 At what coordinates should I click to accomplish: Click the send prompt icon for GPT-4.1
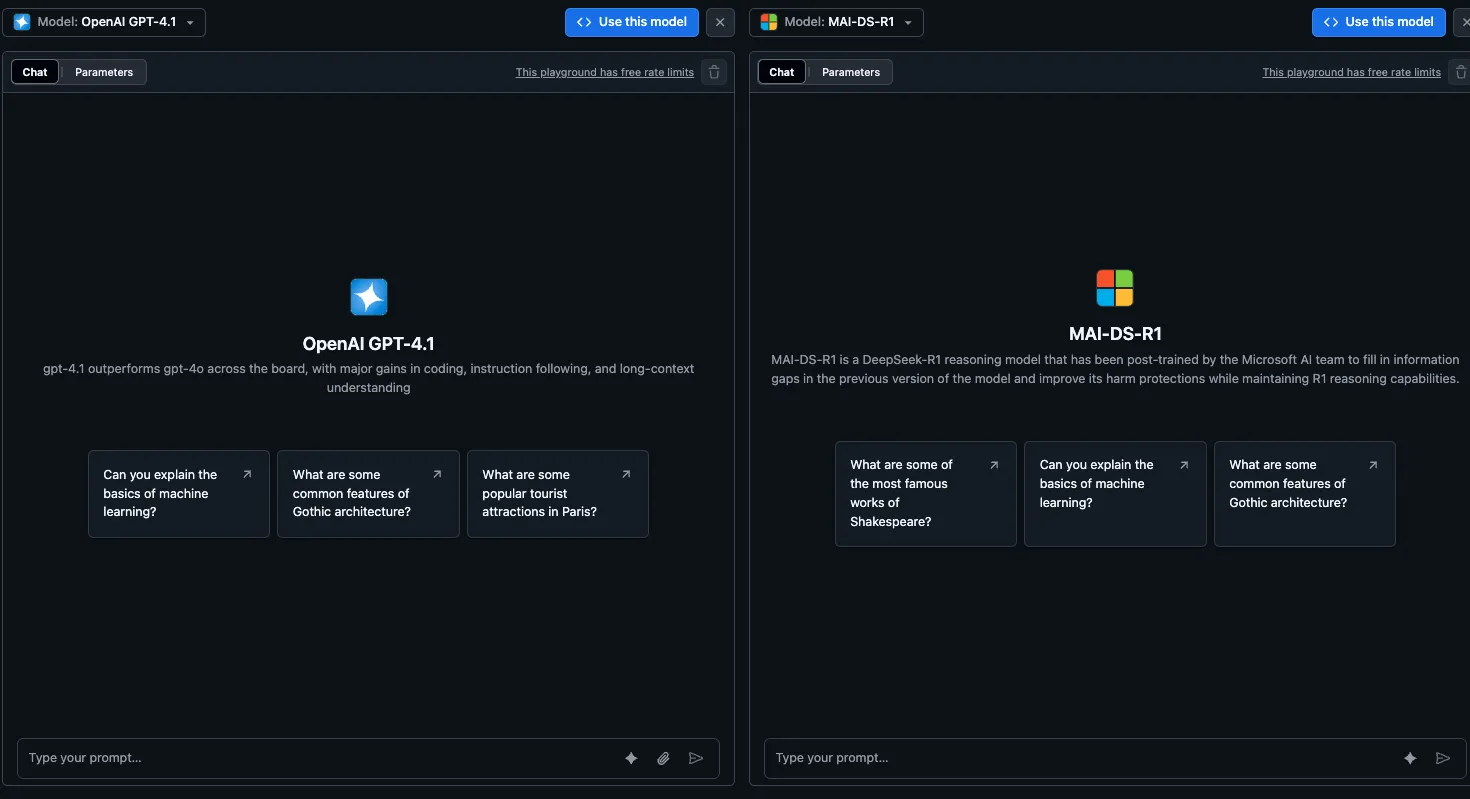pos(697,758)
